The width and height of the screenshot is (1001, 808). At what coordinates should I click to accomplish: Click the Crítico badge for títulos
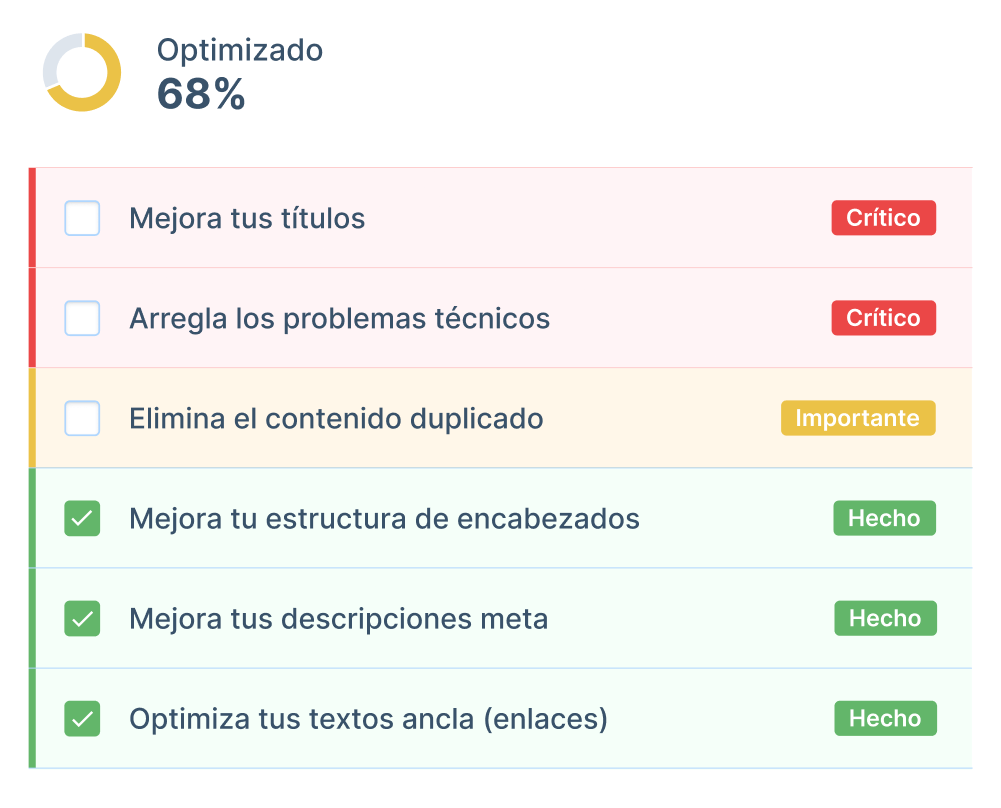pos(883,218)
